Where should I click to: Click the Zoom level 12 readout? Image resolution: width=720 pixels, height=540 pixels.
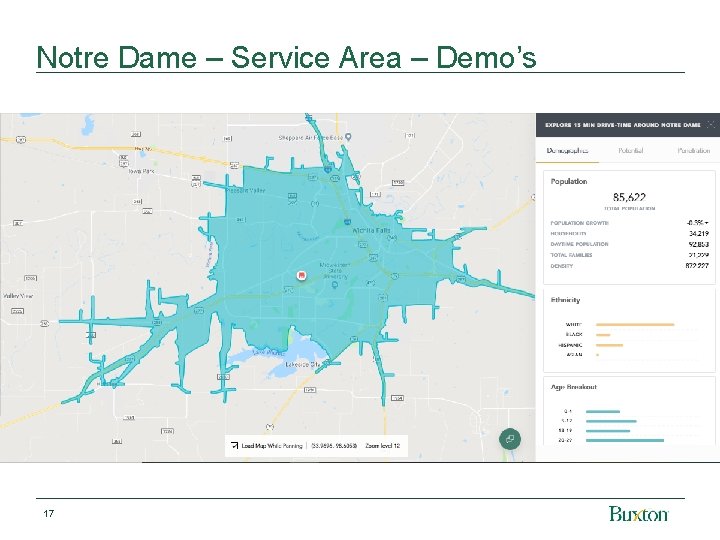coord(382,445)
